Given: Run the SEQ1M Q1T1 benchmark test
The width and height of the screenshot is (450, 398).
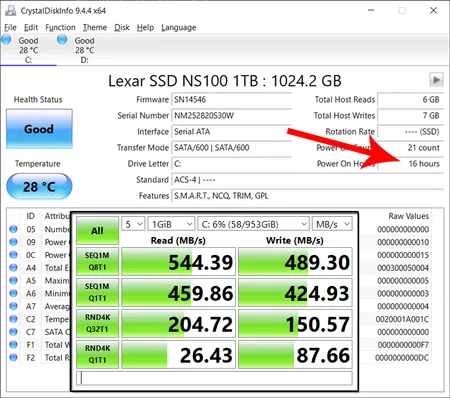Looking at the screenshot, I should point(97,292).
